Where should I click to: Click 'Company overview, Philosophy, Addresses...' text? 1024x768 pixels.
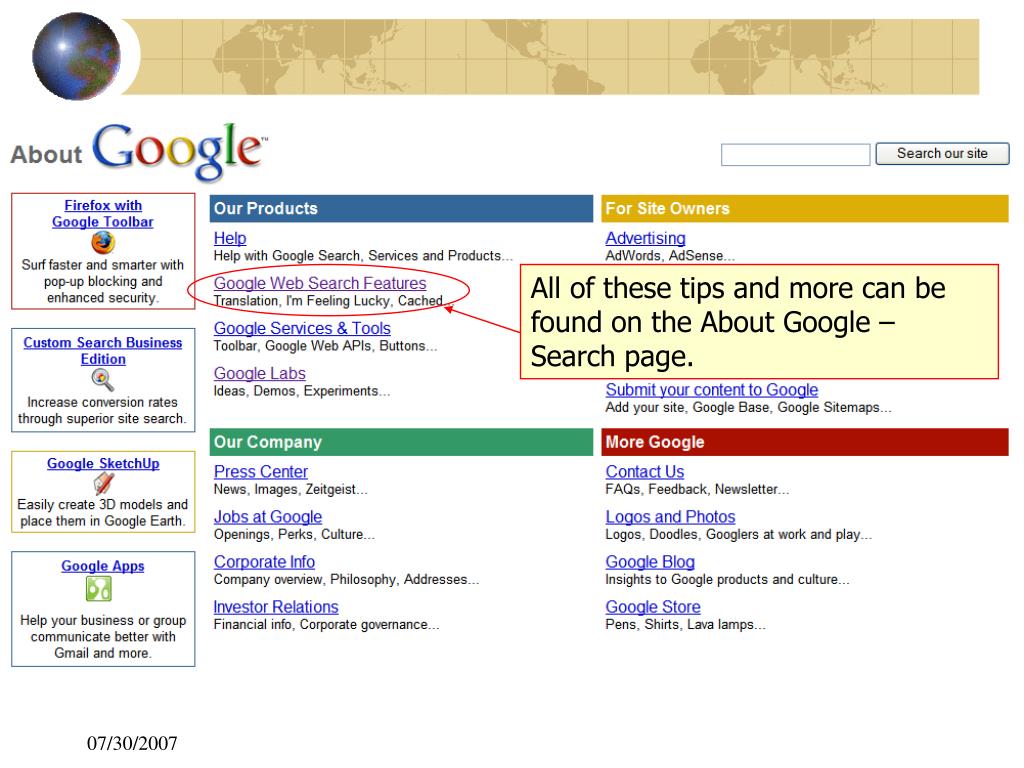346,579
